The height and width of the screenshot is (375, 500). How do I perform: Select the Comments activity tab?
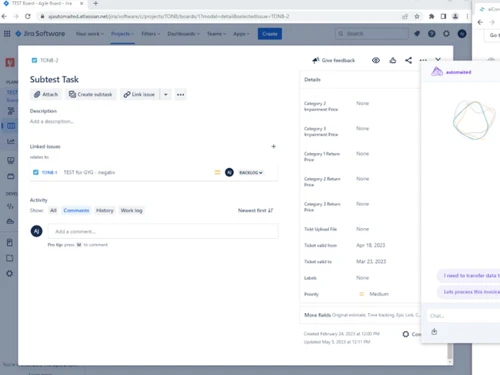76,210
